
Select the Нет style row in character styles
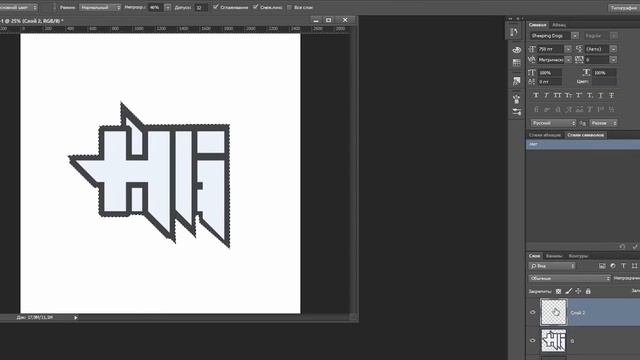coord(583,144)
